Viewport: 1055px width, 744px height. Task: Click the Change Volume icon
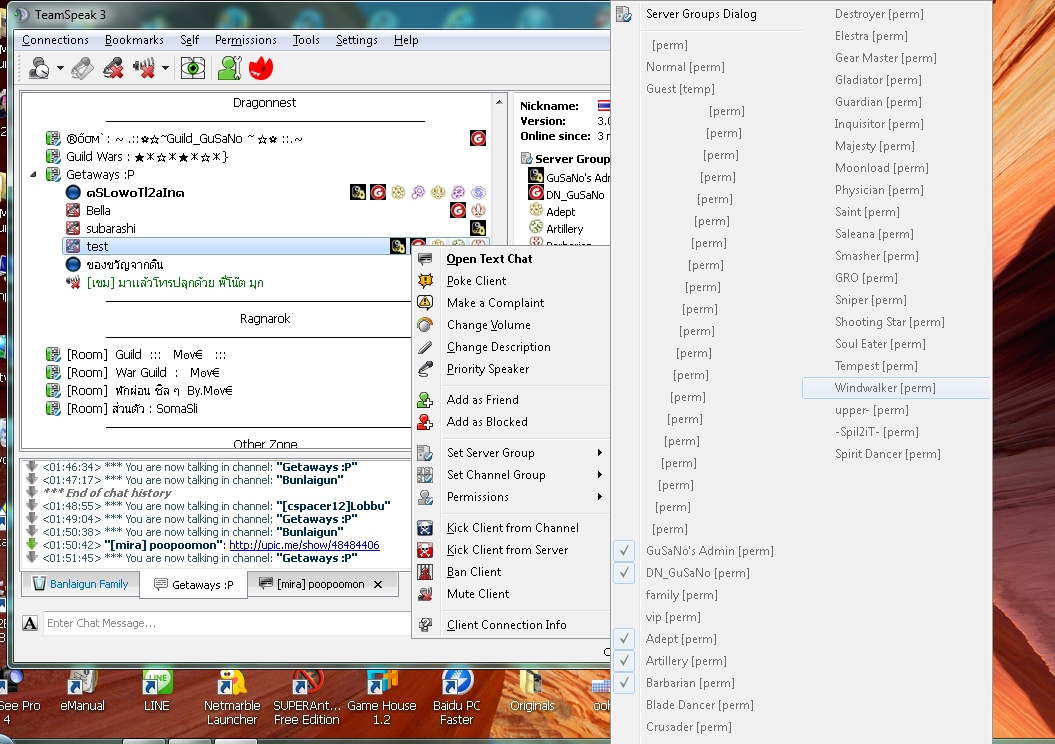pyautogui.click(x=425, y=325)
